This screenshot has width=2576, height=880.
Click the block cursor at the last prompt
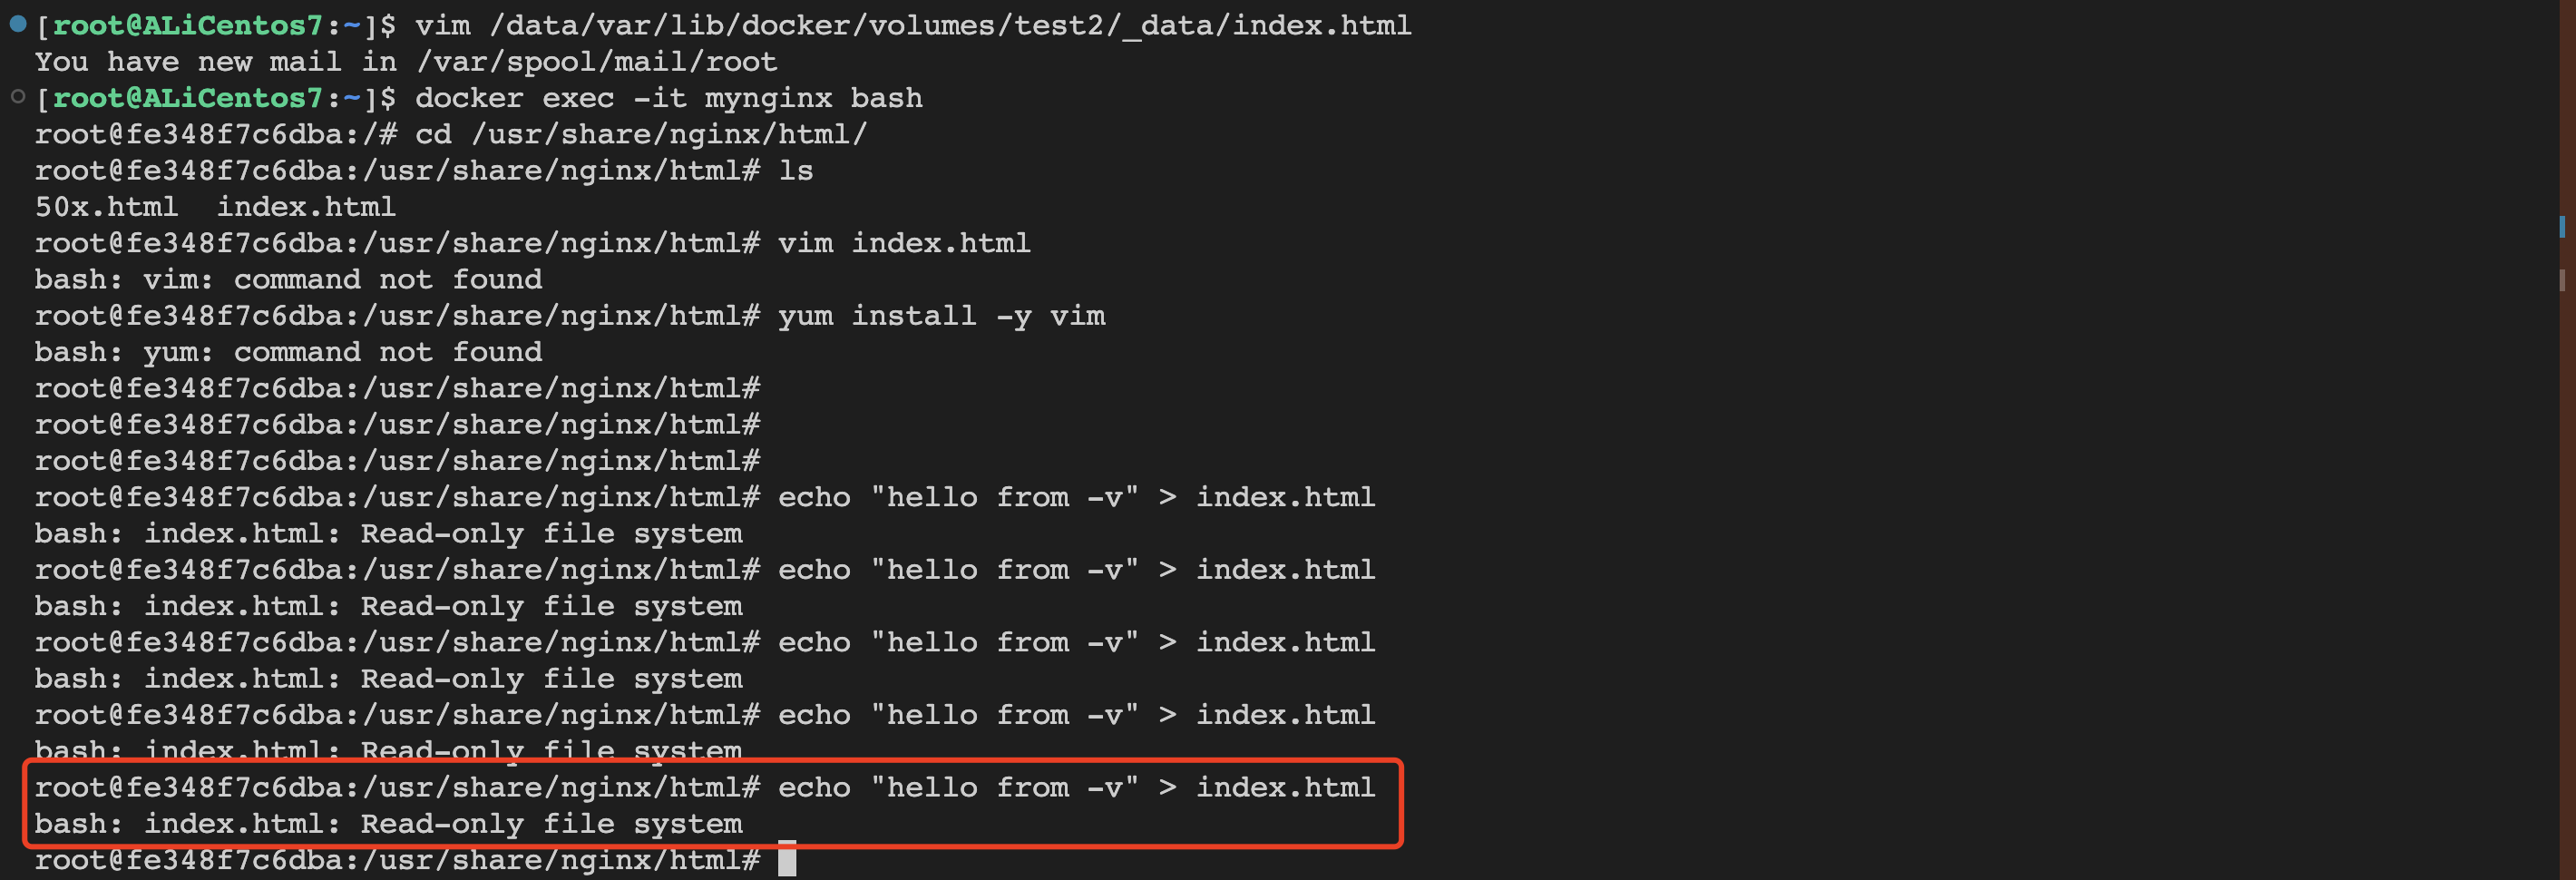(787, 859)
